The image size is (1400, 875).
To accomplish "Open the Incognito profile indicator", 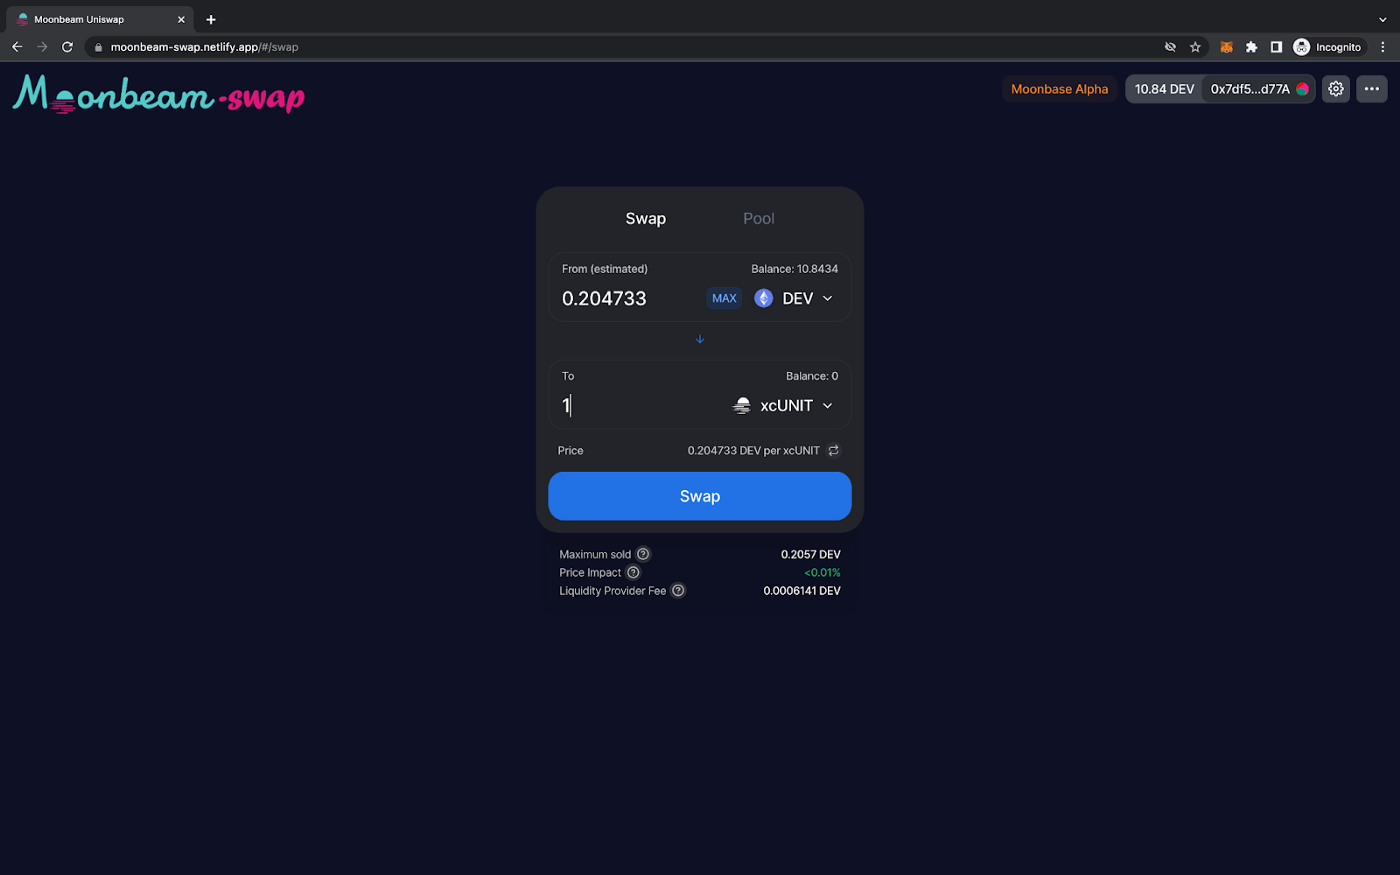I will click(1327, 47).
